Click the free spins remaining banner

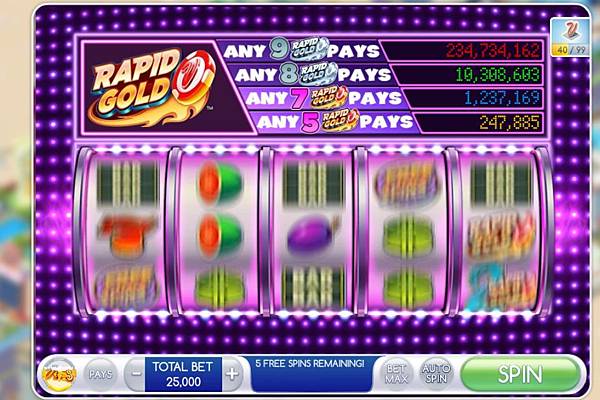pos(310,374)
